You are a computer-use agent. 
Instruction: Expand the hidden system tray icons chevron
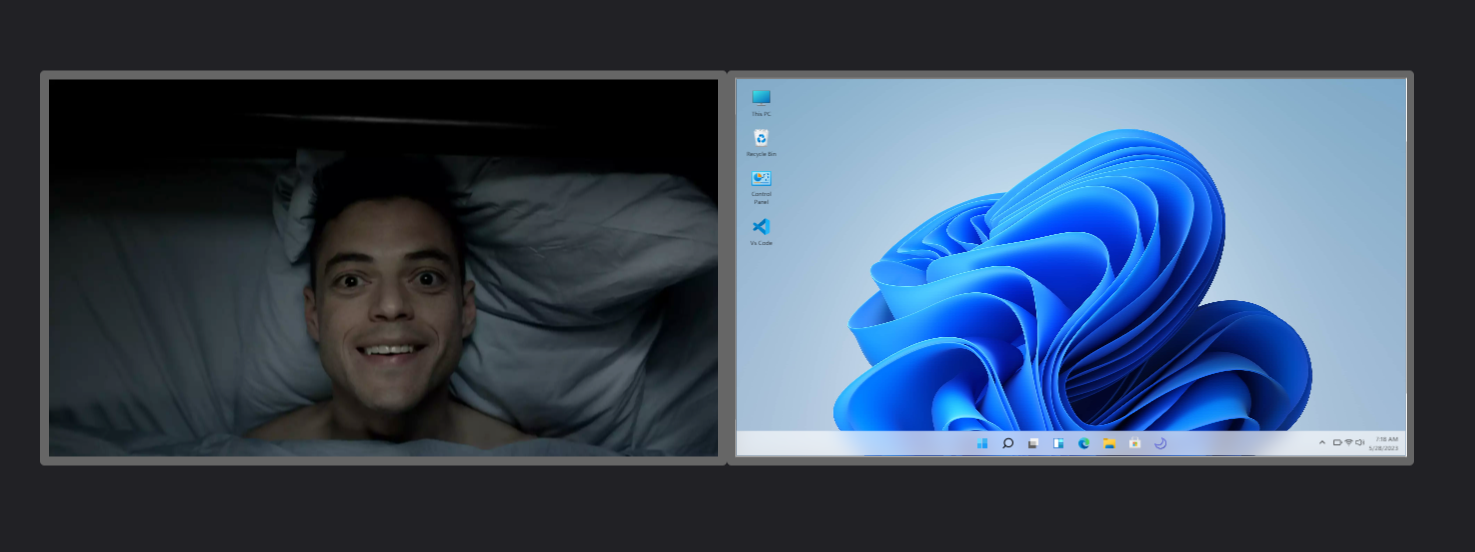point(1322,442)
